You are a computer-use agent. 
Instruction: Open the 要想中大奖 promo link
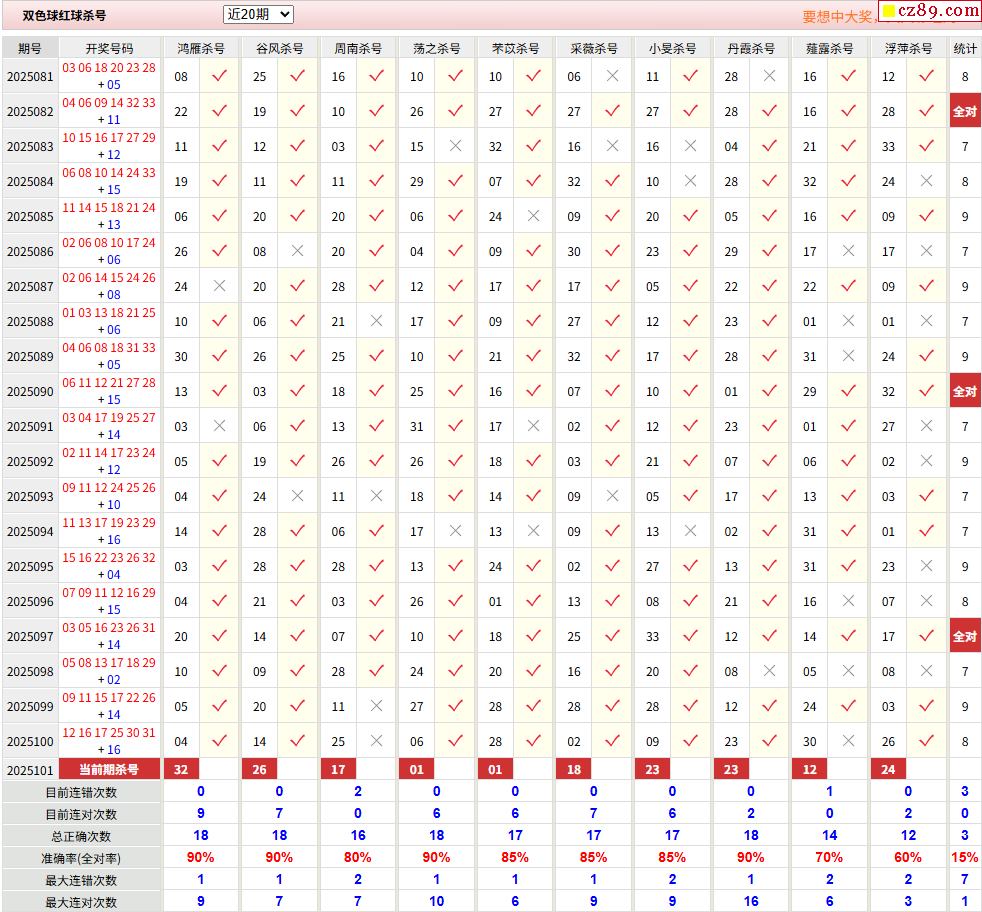click(x=838, y=17)
